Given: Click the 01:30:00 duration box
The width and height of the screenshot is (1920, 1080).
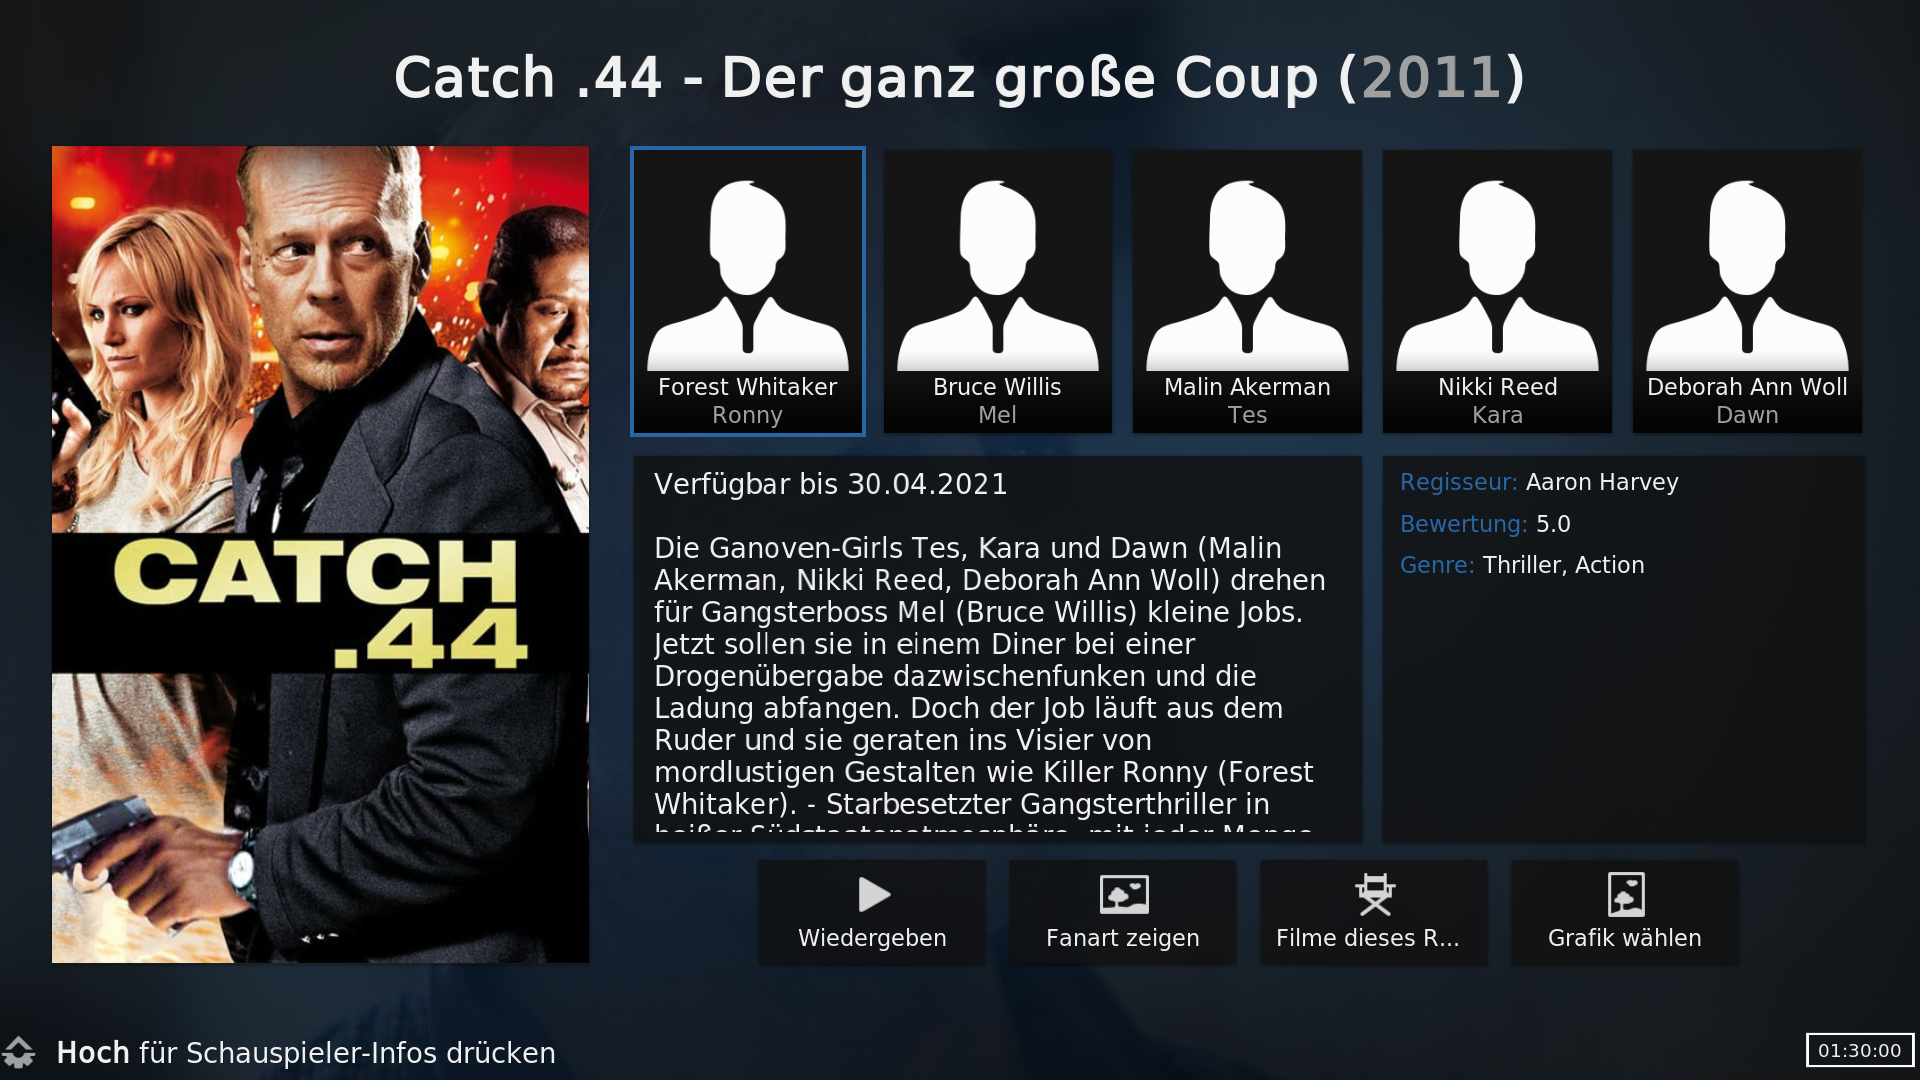Looking at the screenshot, I should [1859, 1050].
